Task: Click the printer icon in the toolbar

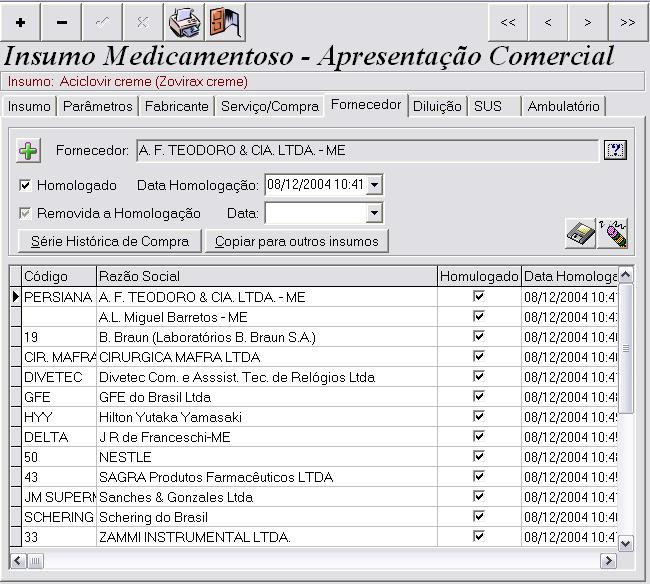Action: tap(184, 22)
